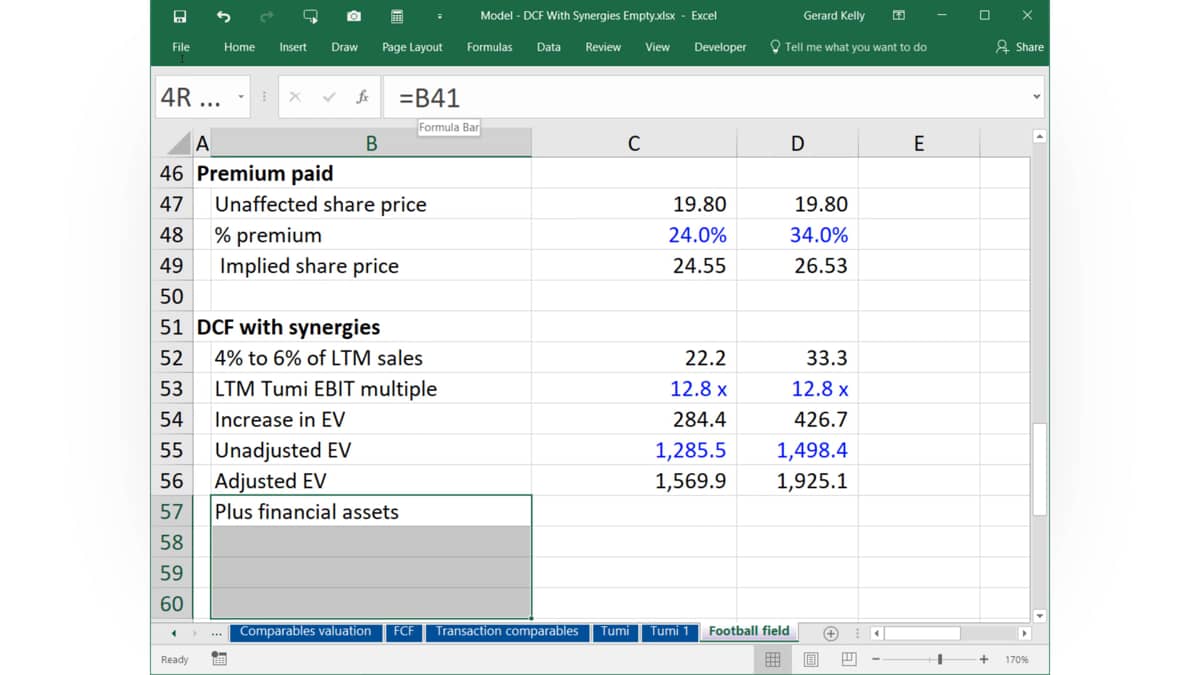
Task: Click the ellipsis to show hidden sheet tabs
Action: click(216, 633)
